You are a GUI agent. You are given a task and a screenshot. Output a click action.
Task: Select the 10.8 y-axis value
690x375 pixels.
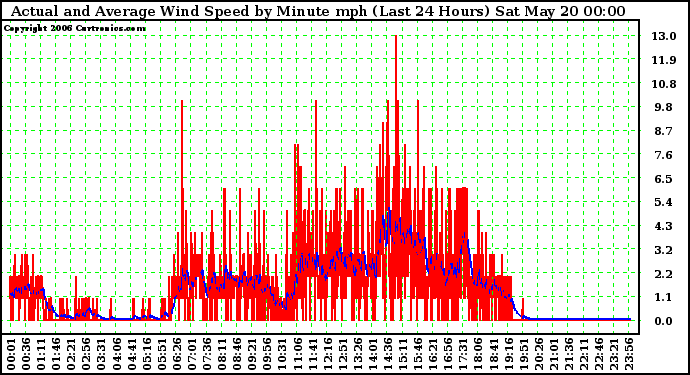664,84
